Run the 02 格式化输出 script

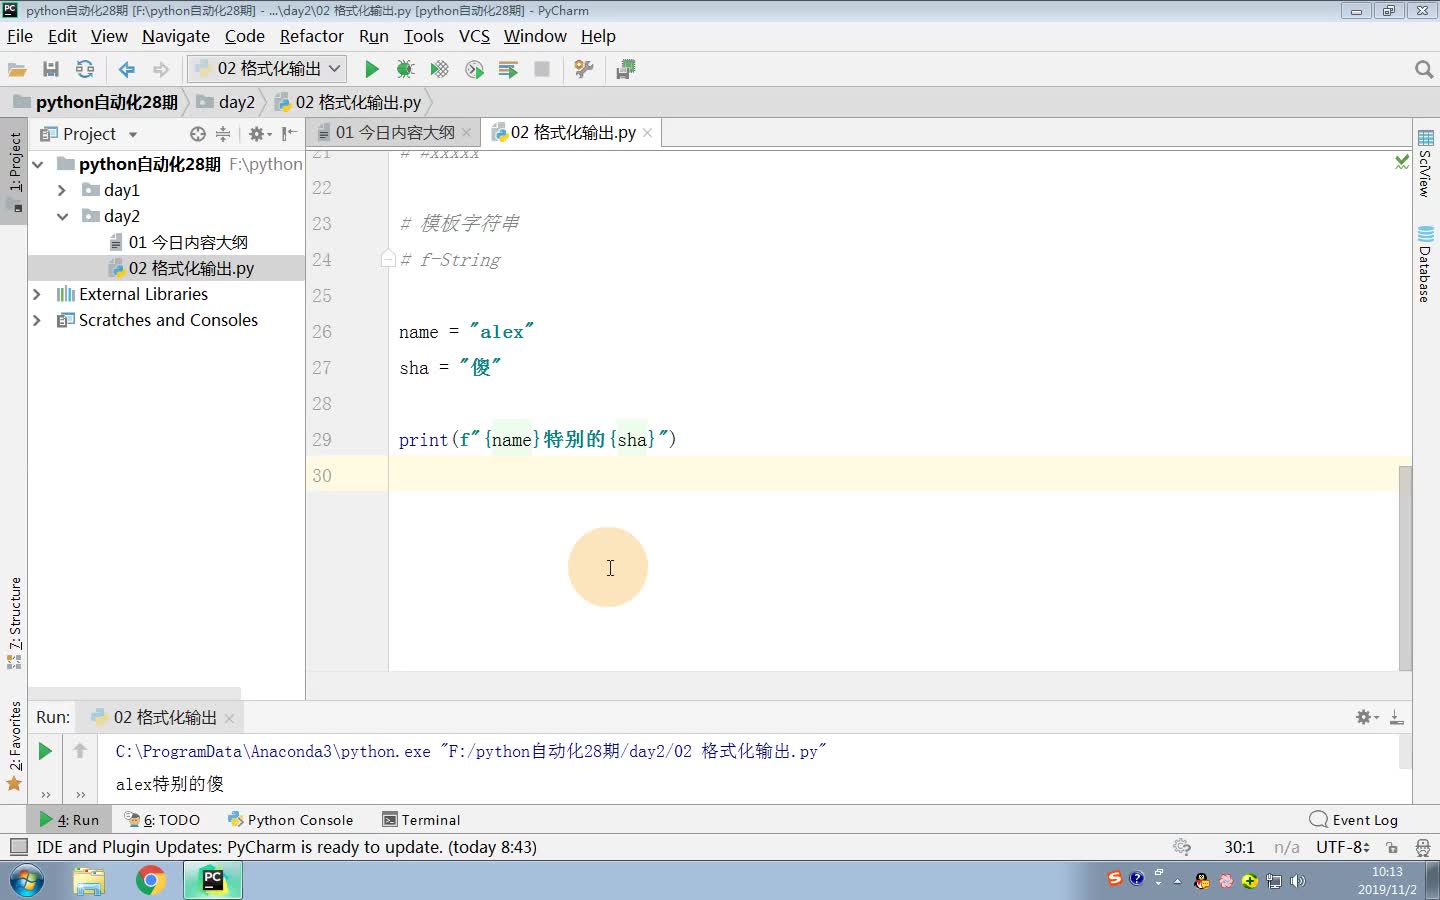coord(371,69)
